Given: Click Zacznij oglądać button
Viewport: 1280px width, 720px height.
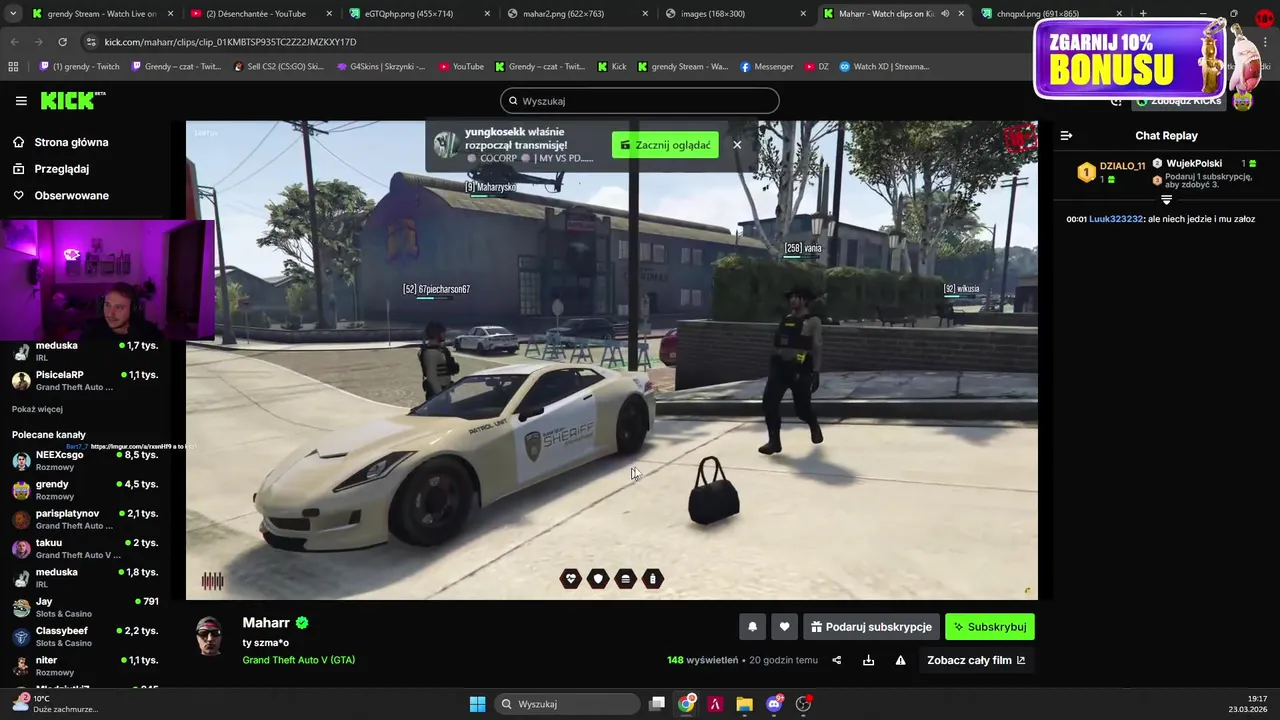Looking at the screenshot, I should [x=665, y=145].
